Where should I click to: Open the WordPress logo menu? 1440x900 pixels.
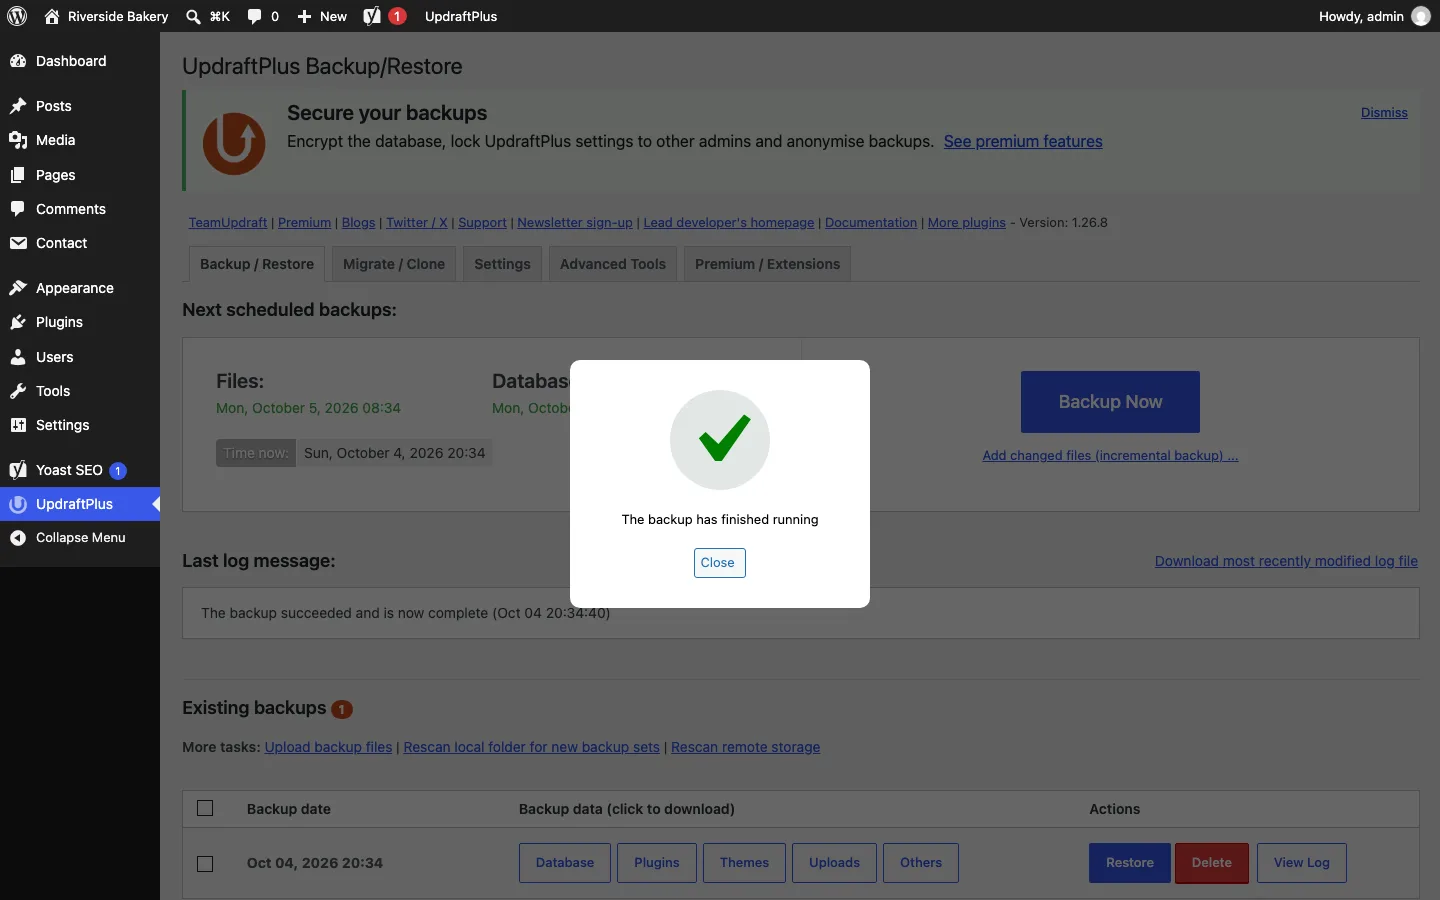(17, 16)
